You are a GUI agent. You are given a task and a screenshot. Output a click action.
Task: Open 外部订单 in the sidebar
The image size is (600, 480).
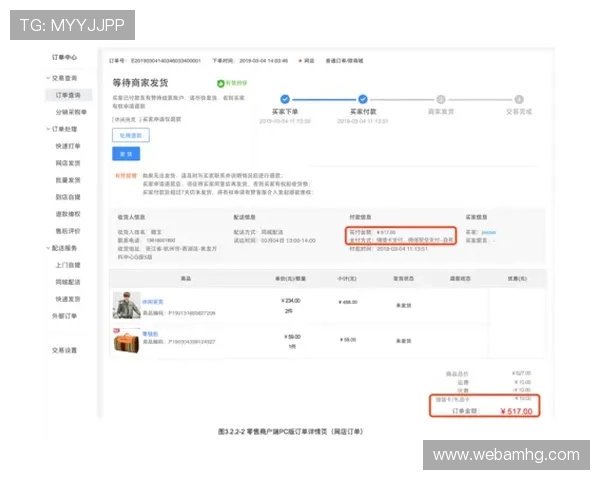click(x=64, y=316)
